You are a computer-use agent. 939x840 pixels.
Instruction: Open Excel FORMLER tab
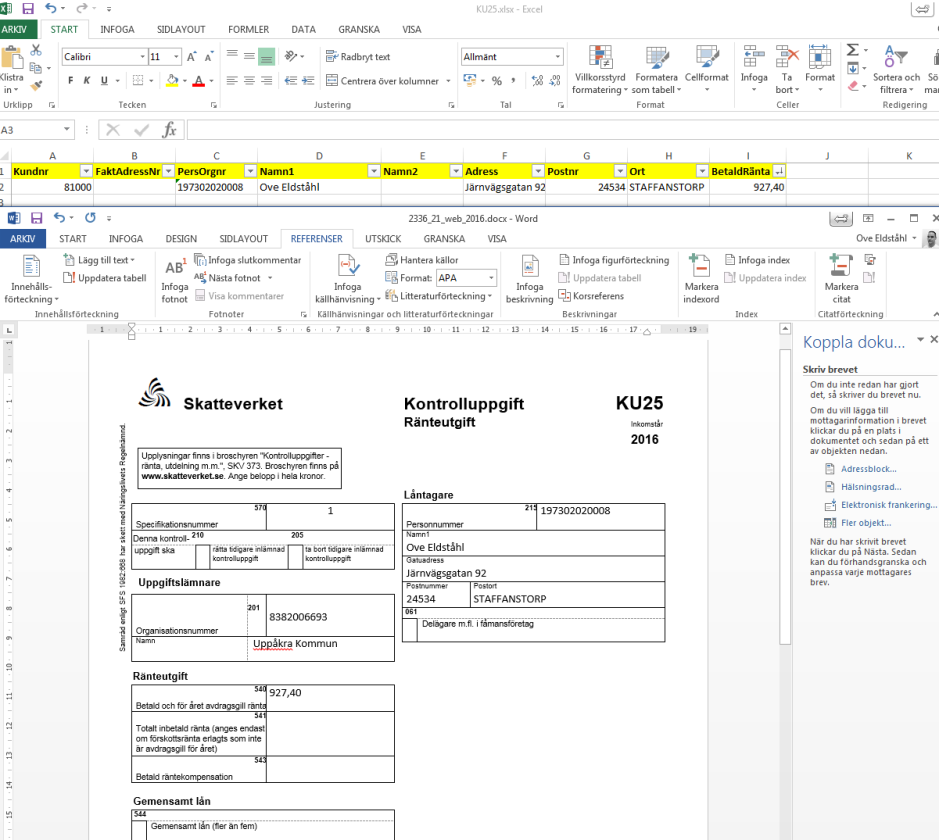(x=248, y=29)
